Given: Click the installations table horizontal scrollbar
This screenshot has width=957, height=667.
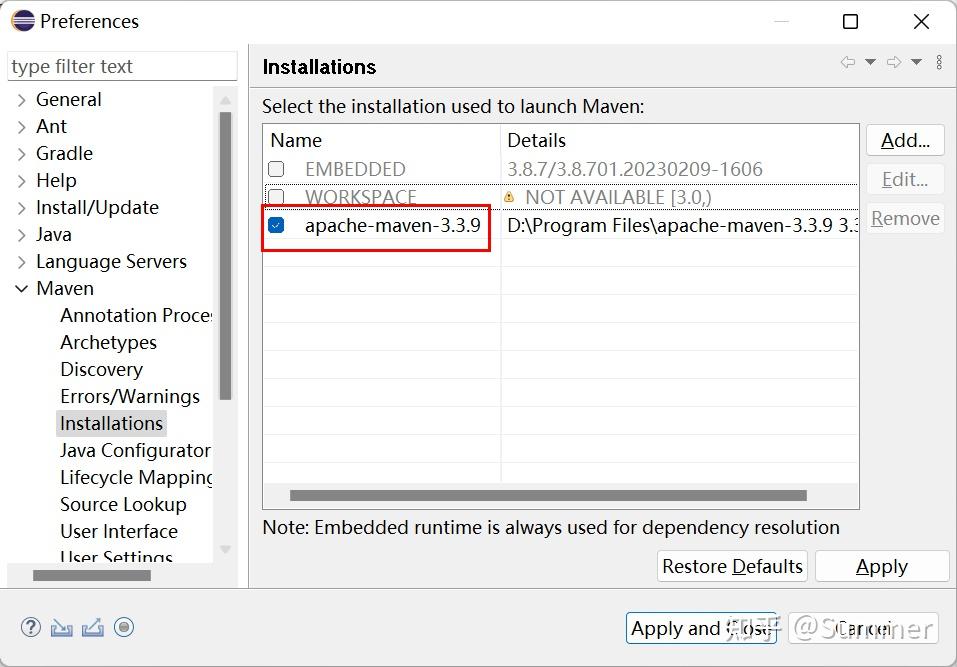Looking at the screenshot, I should click(x=548, y=496).
